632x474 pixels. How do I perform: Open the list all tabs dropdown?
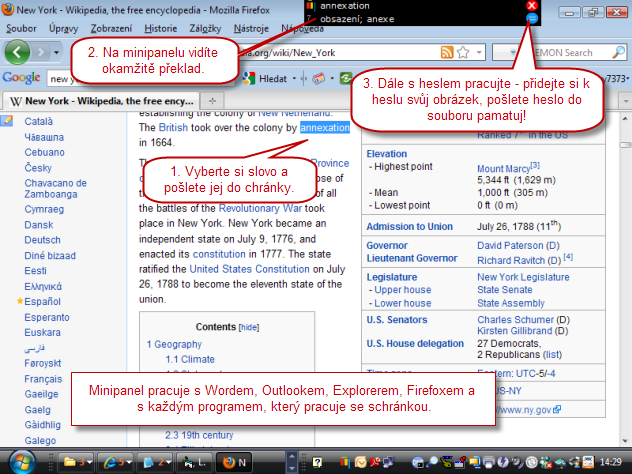coord(626,101)
